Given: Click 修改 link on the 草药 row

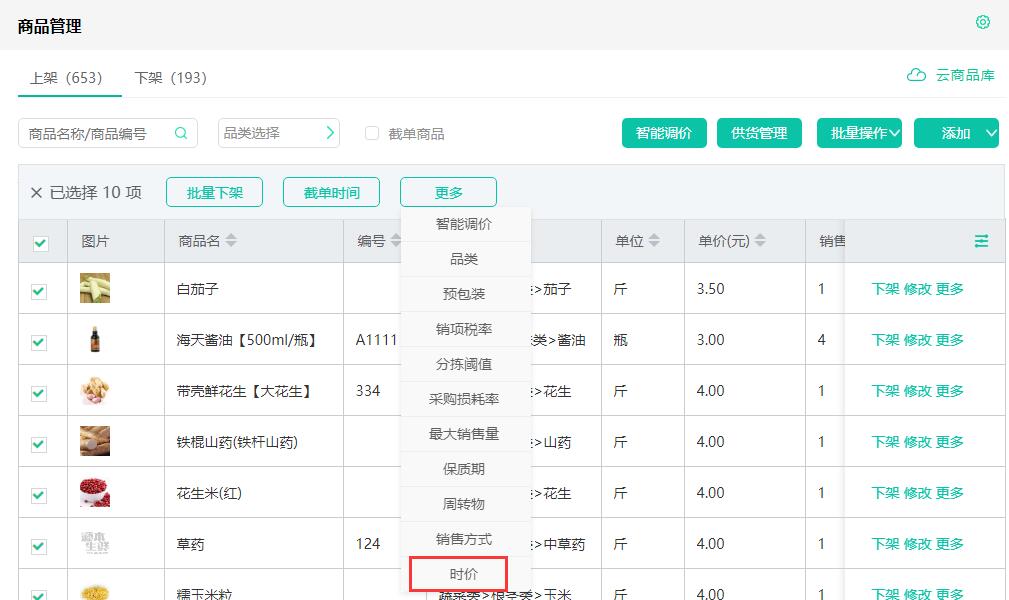Looking at the screenshot, I should pyautogui.click(x=917, y=543).
